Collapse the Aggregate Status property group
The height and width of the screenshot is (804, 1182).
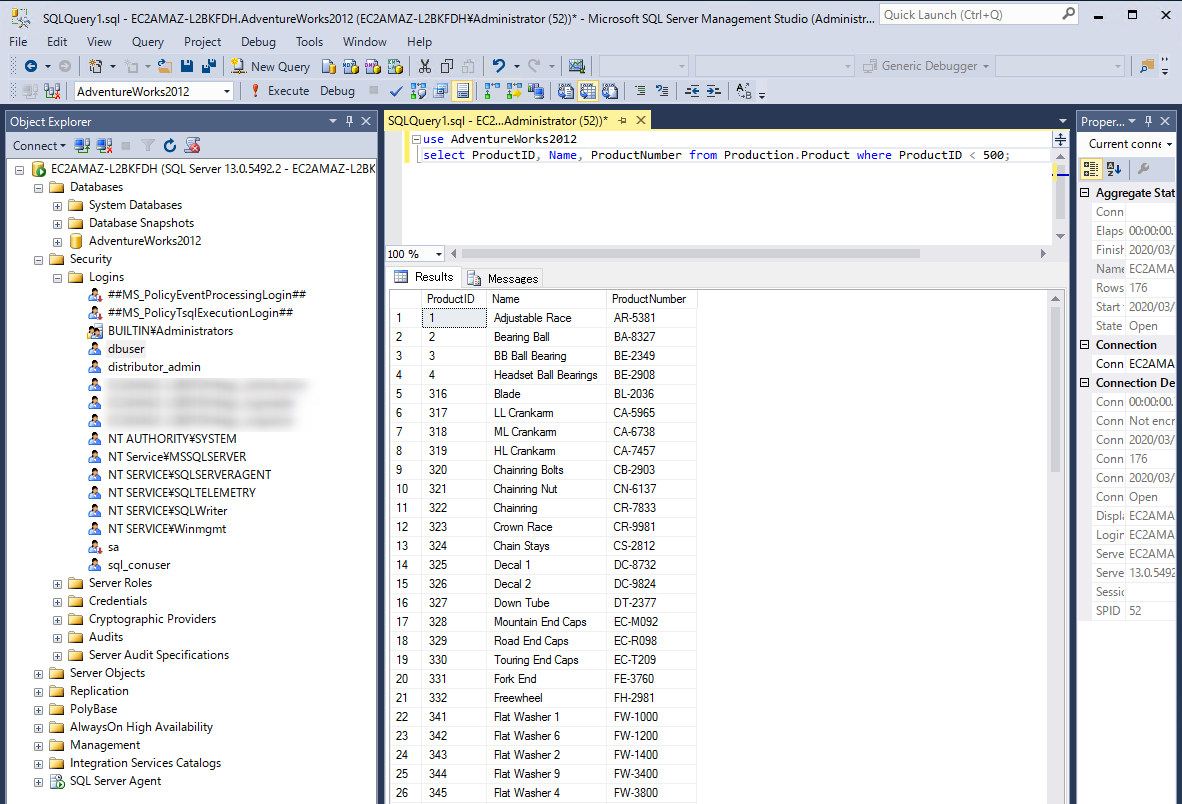point(1085,193)
